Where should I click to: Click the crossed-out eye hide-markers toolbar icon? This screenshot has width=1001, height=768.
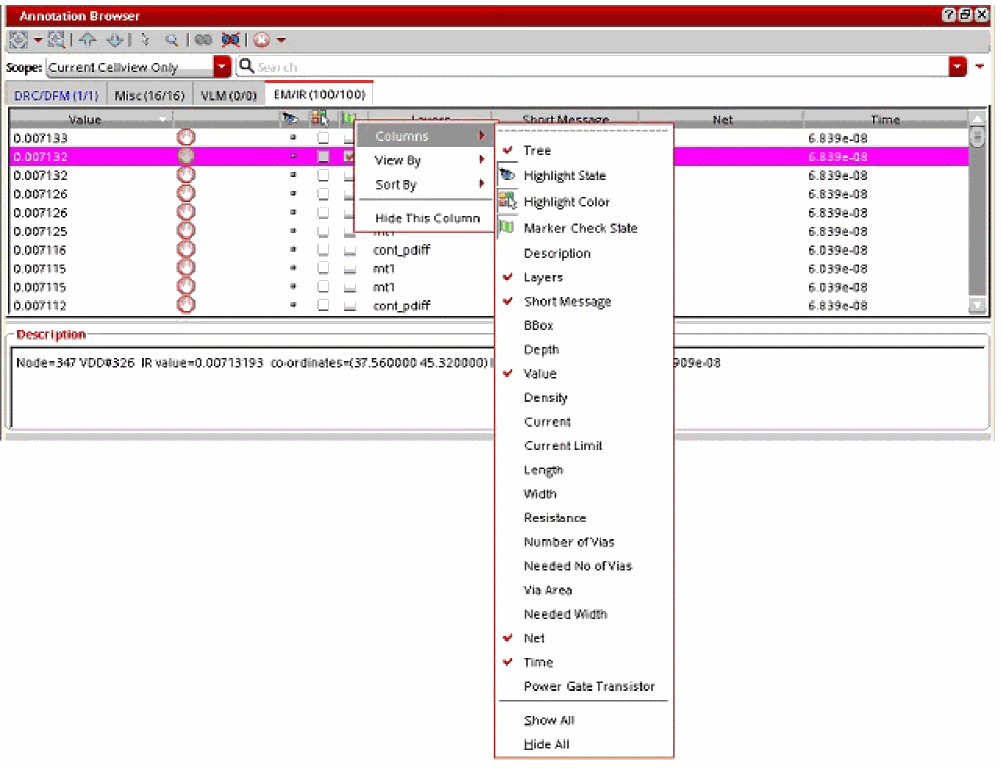tap(231, 40)
